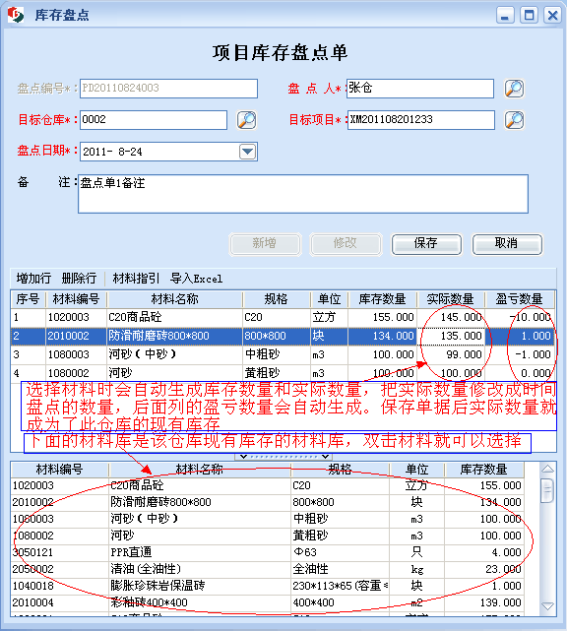Select 河砂(中砂) row in upper grid
Screen dimensions: 567x631
282,355
